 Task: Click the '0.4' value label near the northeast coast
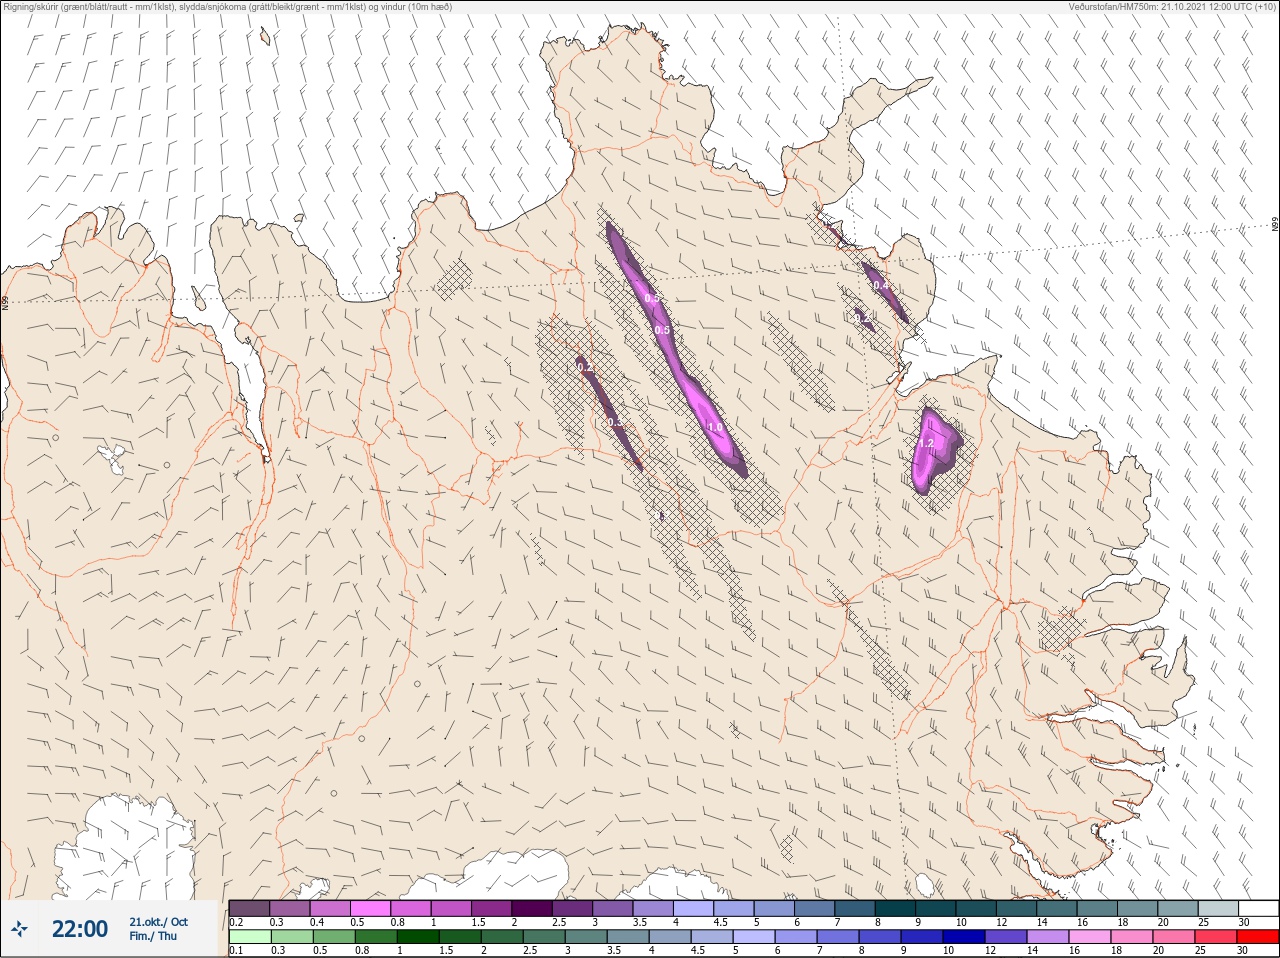[880, 286]
